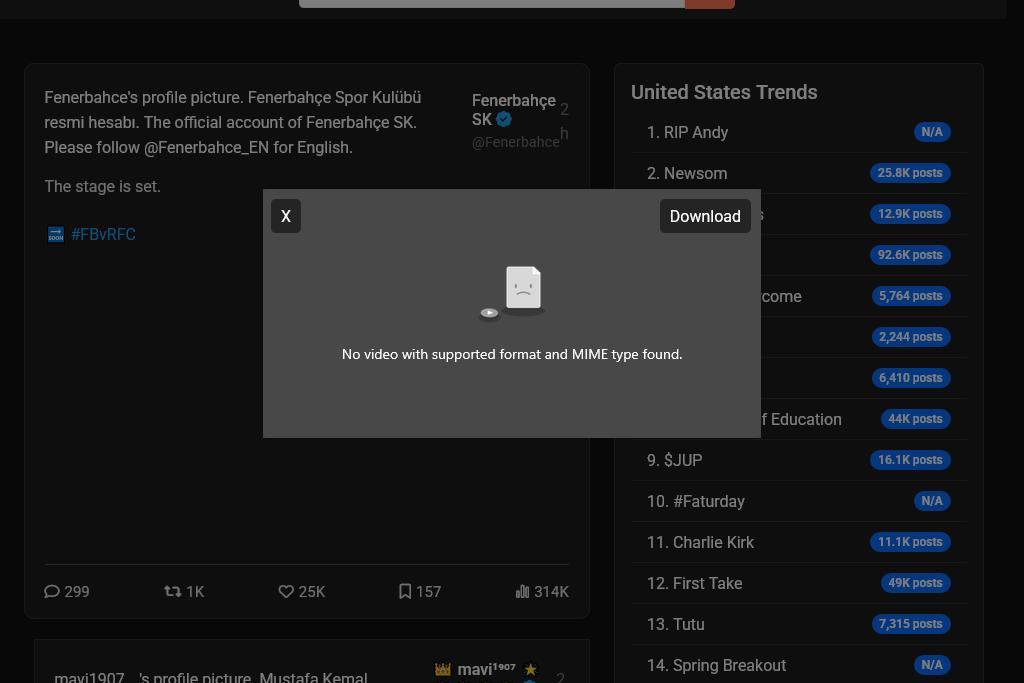Click the search input field at the top

[492, 3]
